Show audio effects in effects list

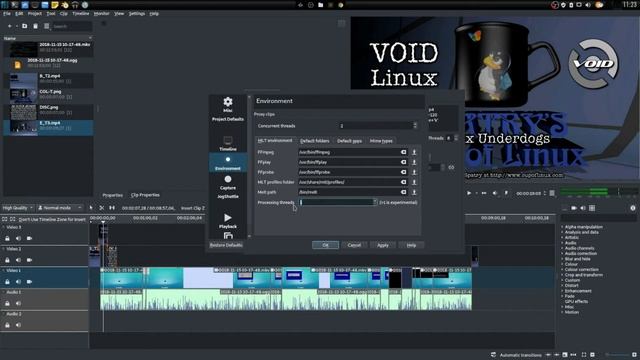click(583, 208)
